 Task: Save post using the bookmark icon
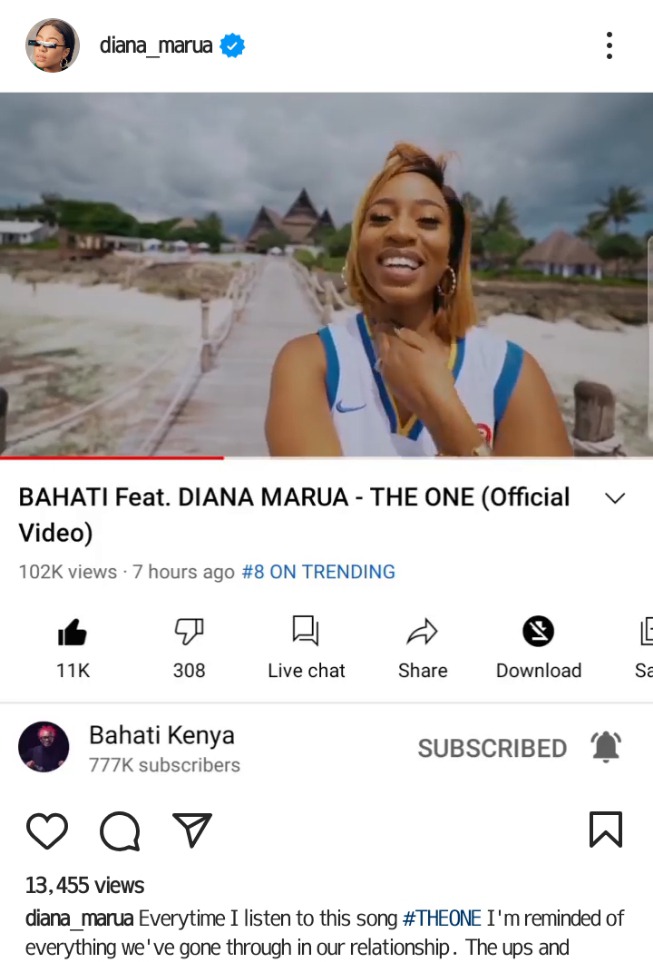606,829
